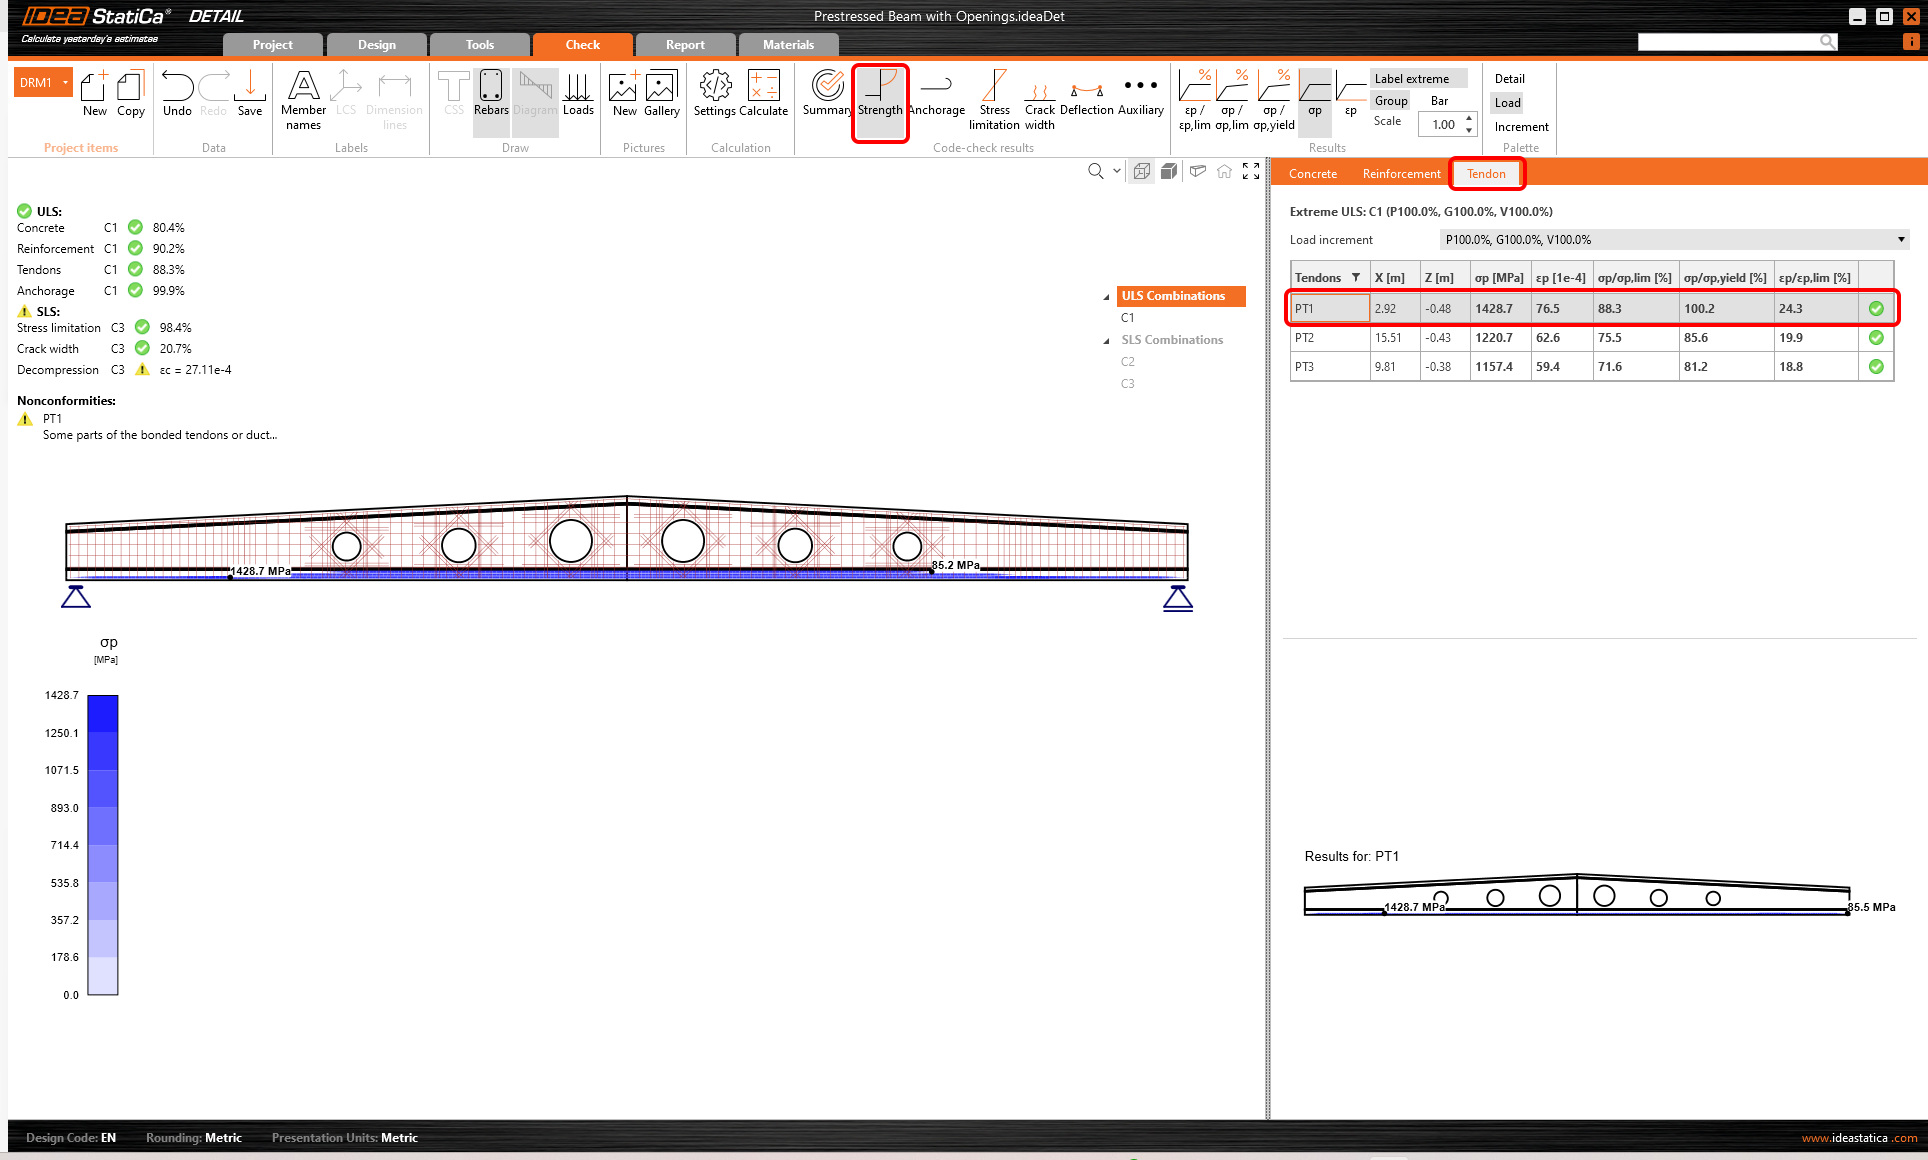The width and height of the screenshot is (1928, 1160).
Task: Open the Deflection check results
Action: [x=1086, y=95]
